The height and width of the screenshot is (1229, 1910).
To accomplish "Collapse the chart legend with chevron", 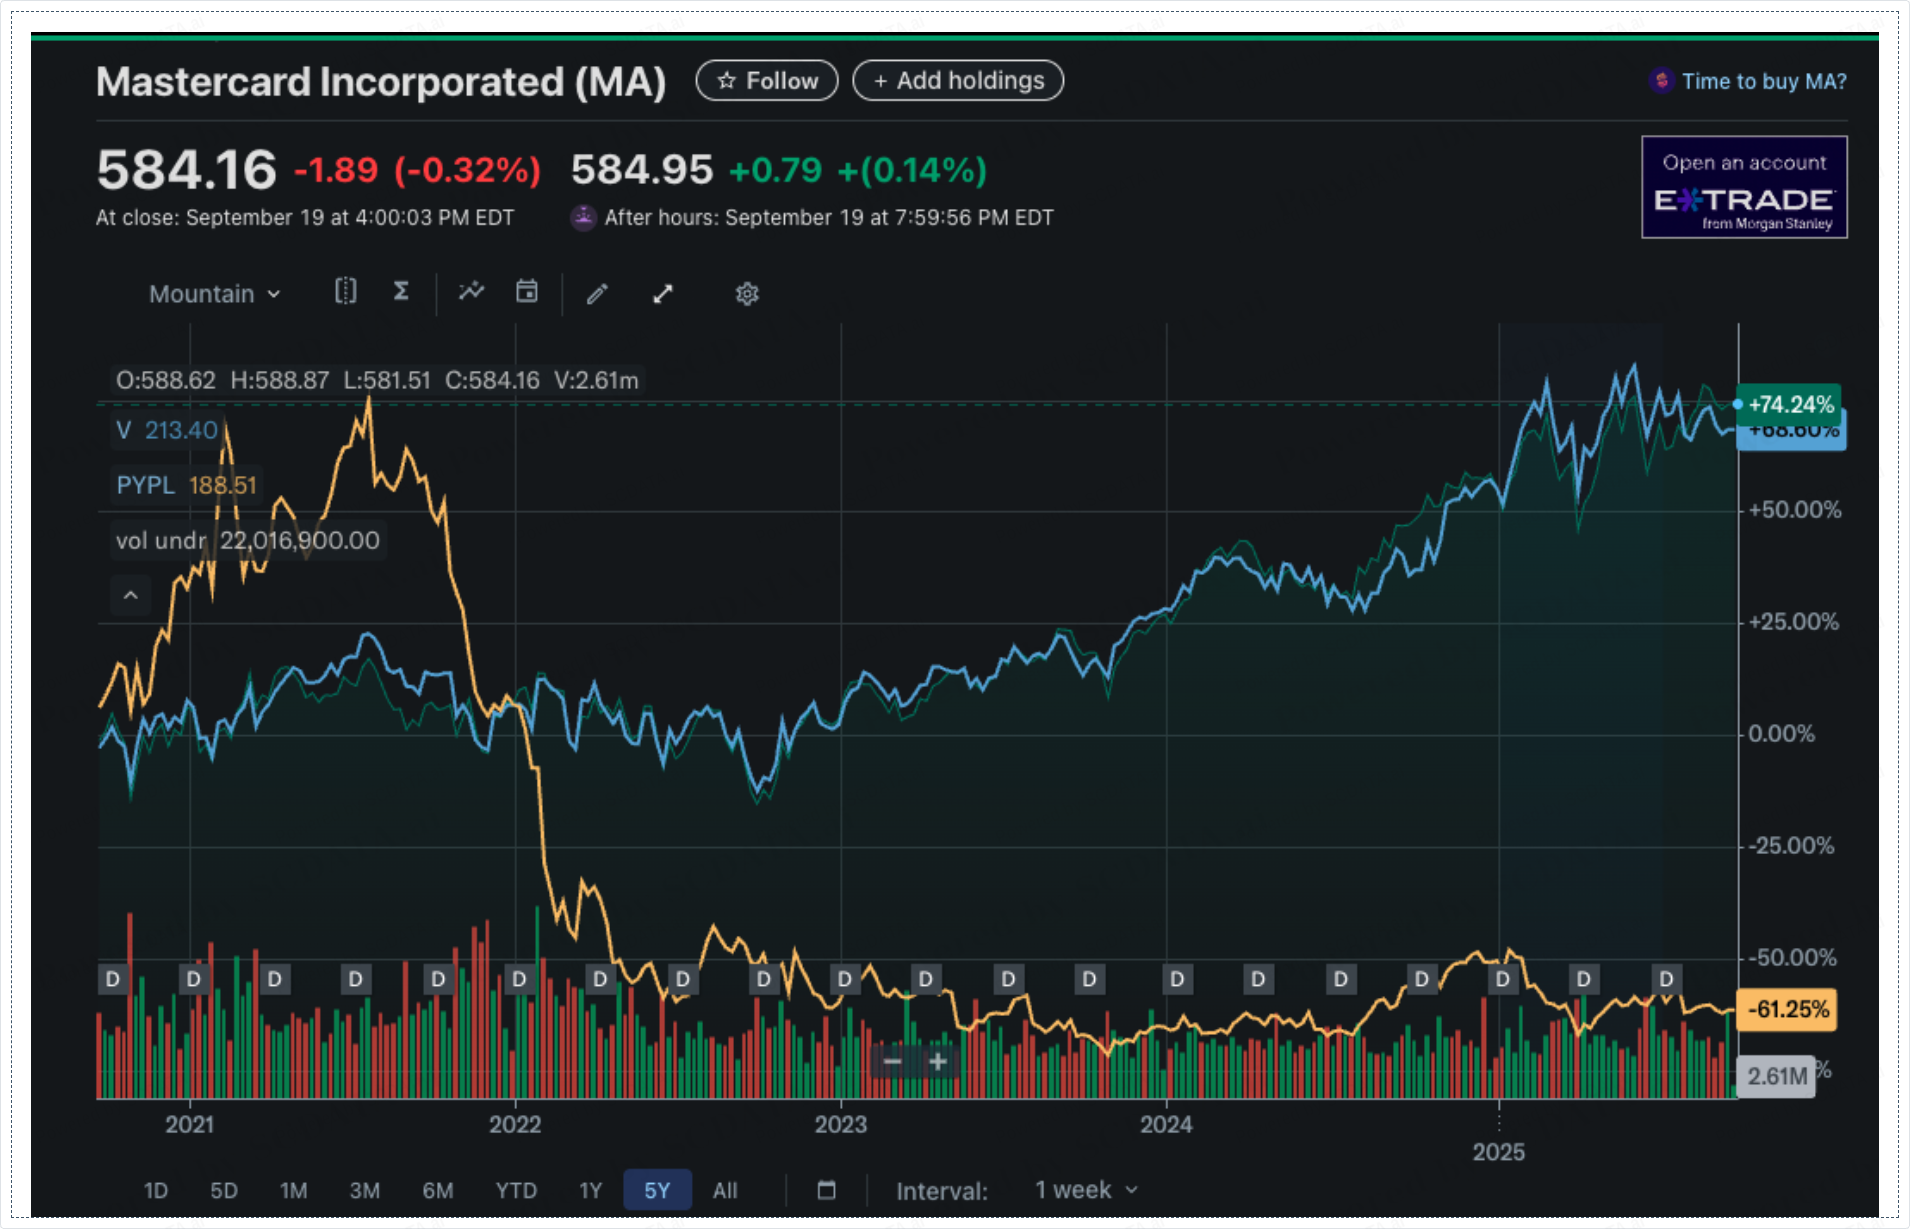I will tap(130, 595).
